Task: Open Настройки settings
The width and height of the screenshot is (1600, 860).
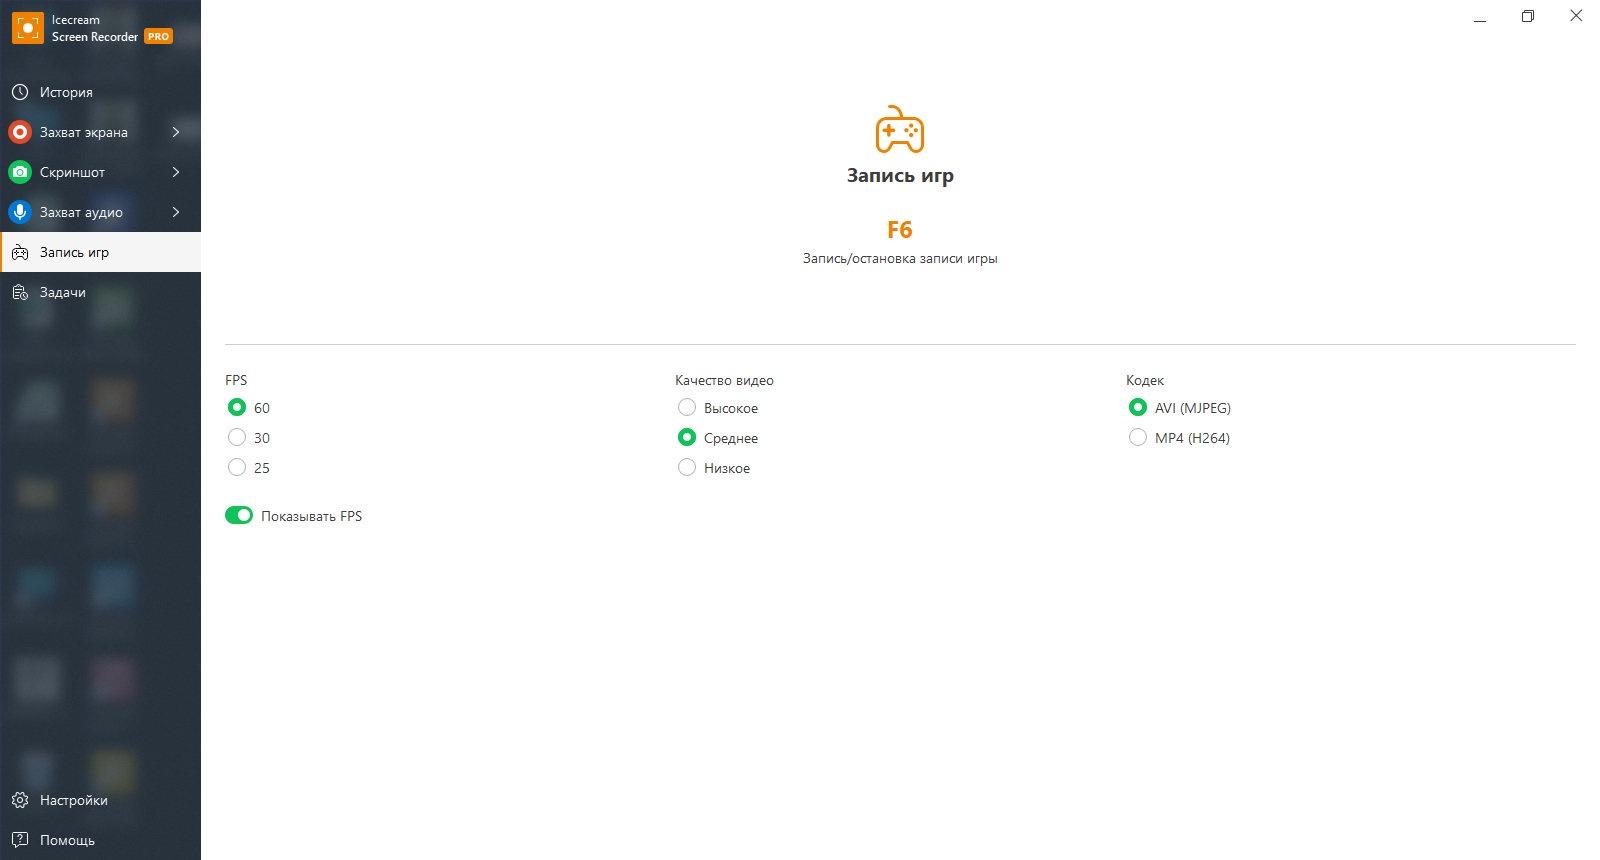Action: tap(100, 800)
